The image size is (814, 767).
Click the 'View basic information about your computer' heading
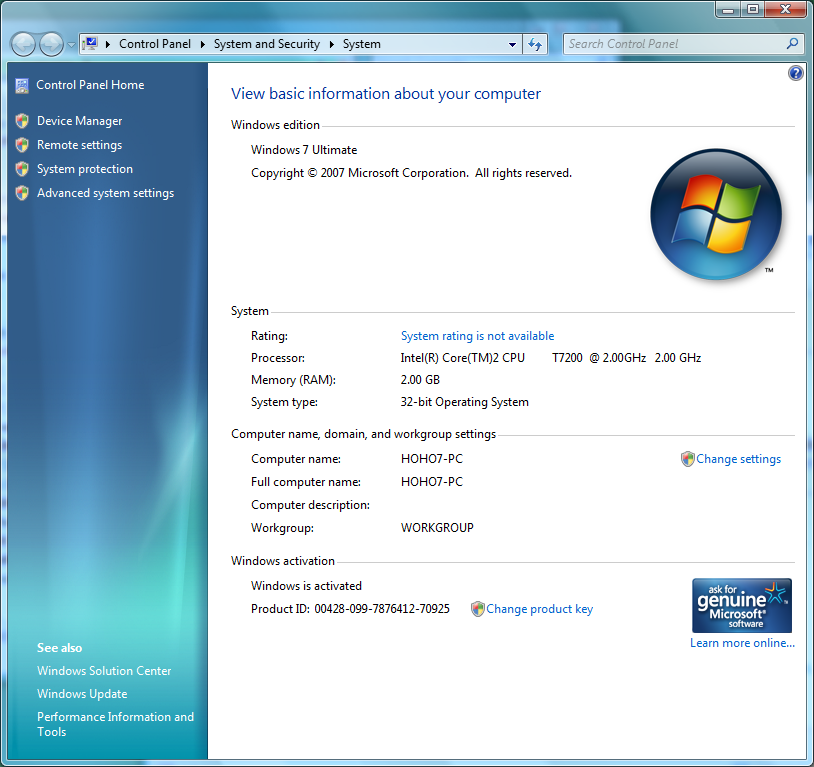pos(386,94)
